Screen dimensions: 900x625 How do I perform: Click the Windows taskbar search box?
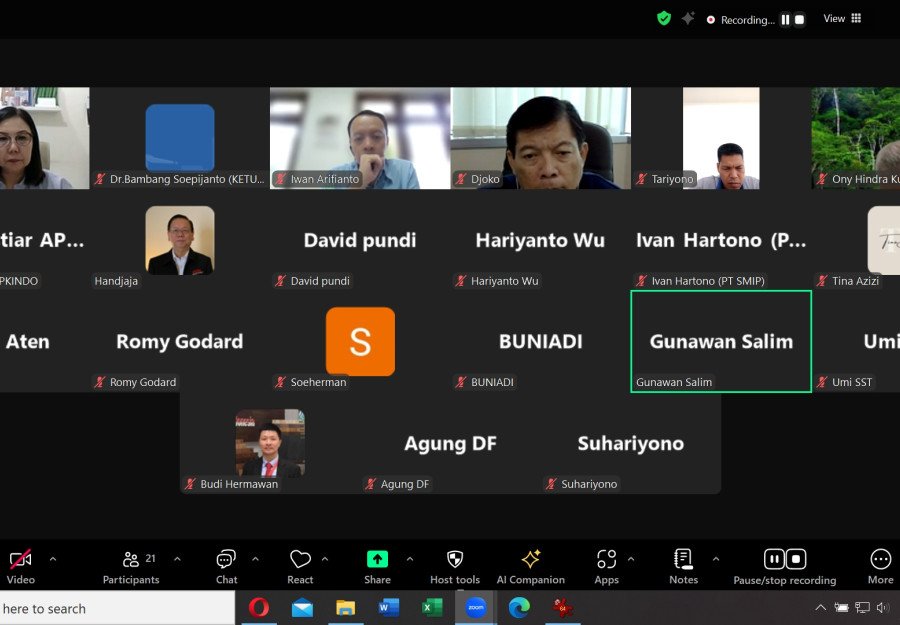point(117,608)
